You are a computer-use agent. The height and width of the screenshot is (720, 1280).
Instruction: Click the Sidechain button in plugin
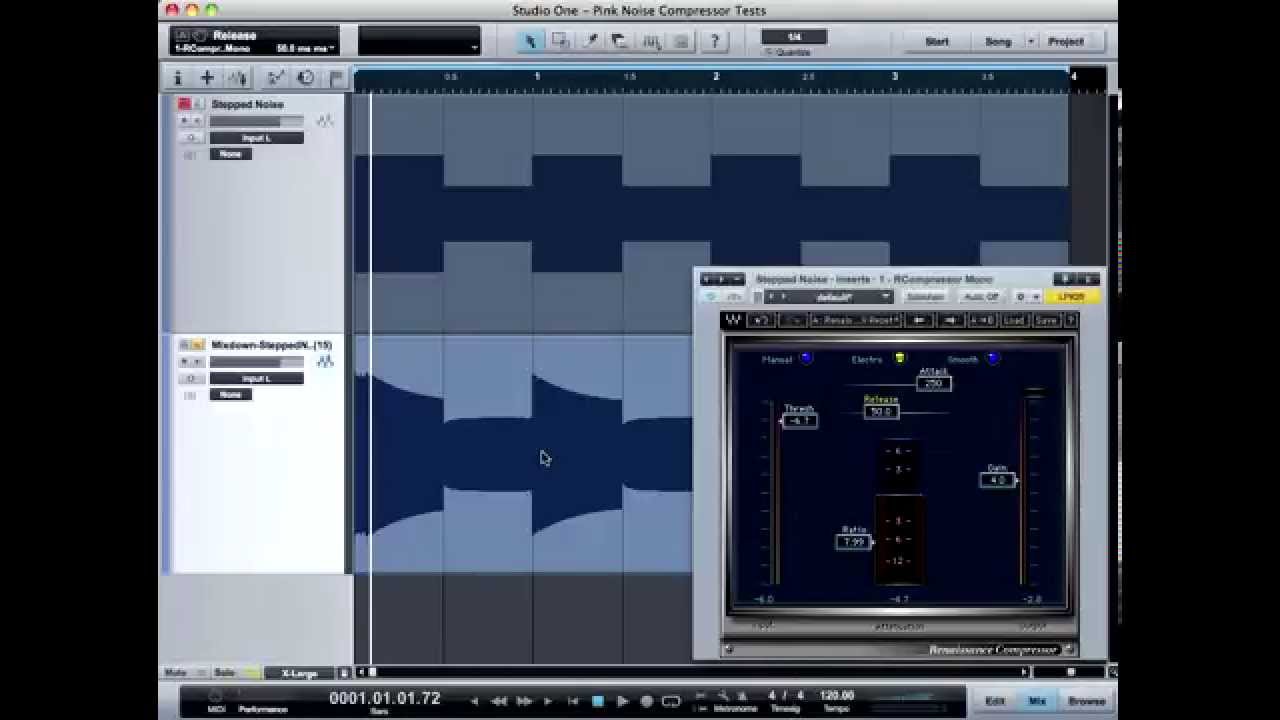[925, 297]
